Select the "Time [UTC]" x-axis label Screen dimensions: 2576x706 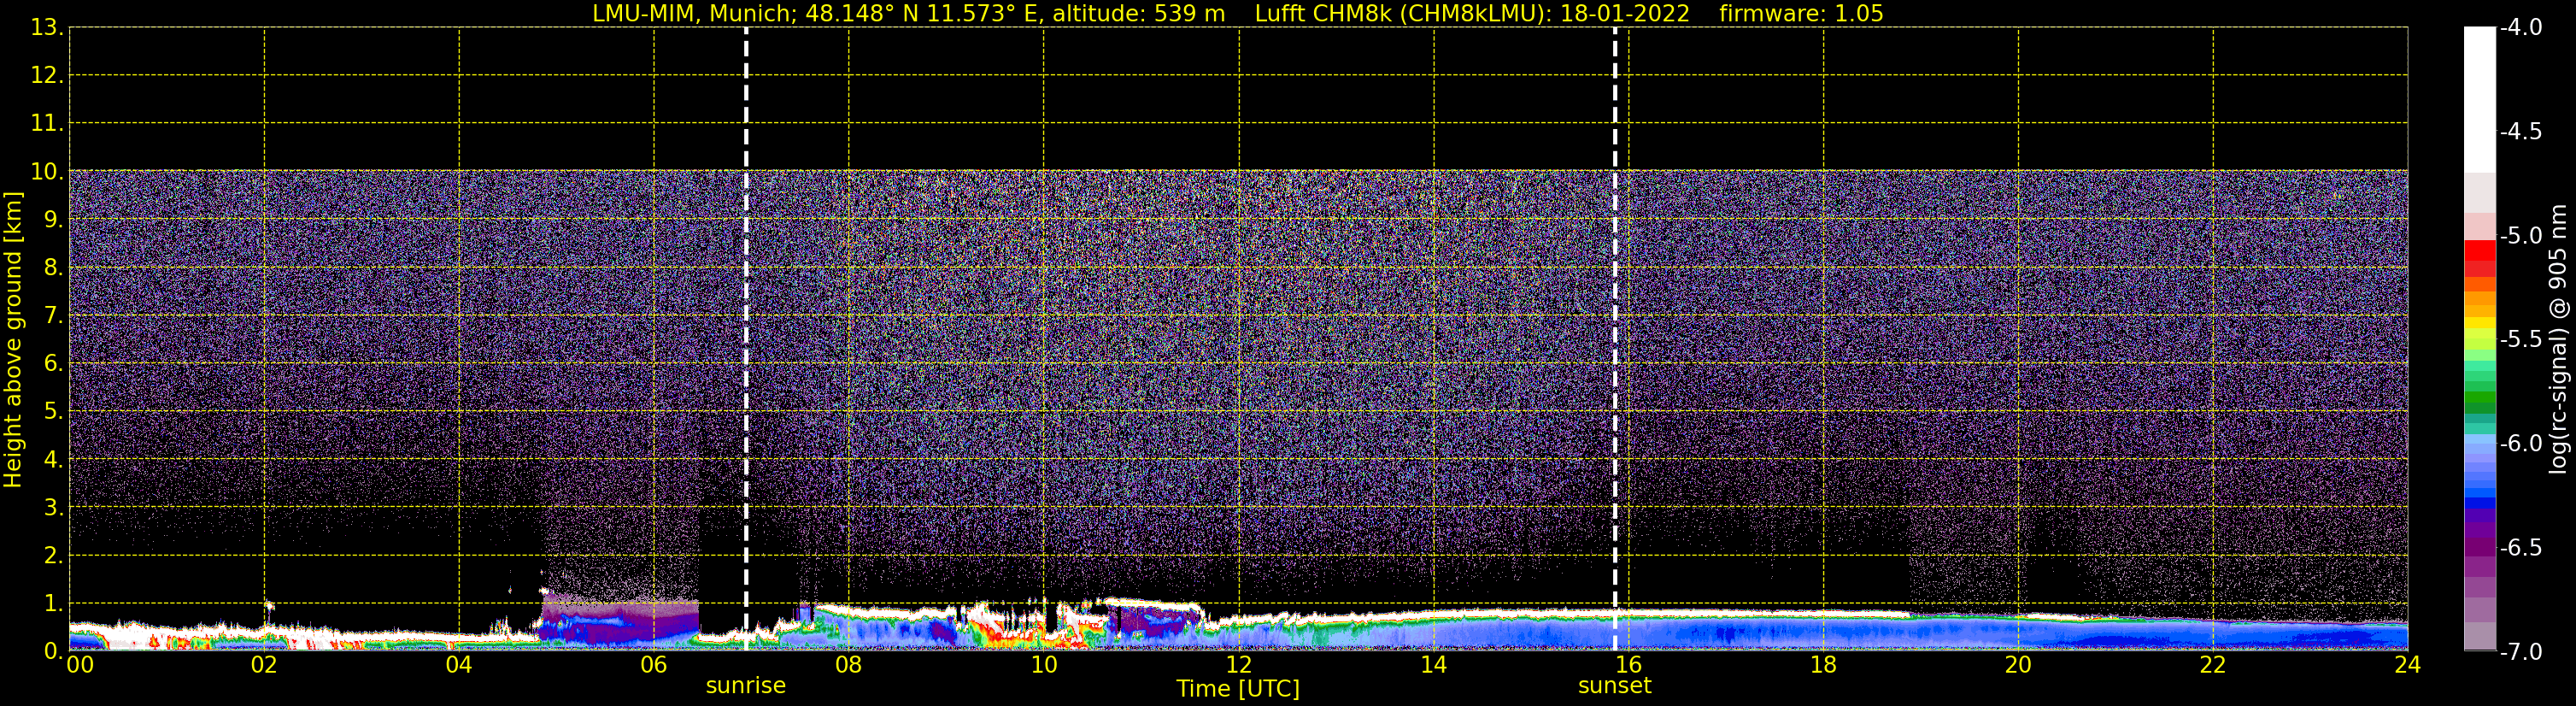pyautogui.click(x=1237, y=689)
